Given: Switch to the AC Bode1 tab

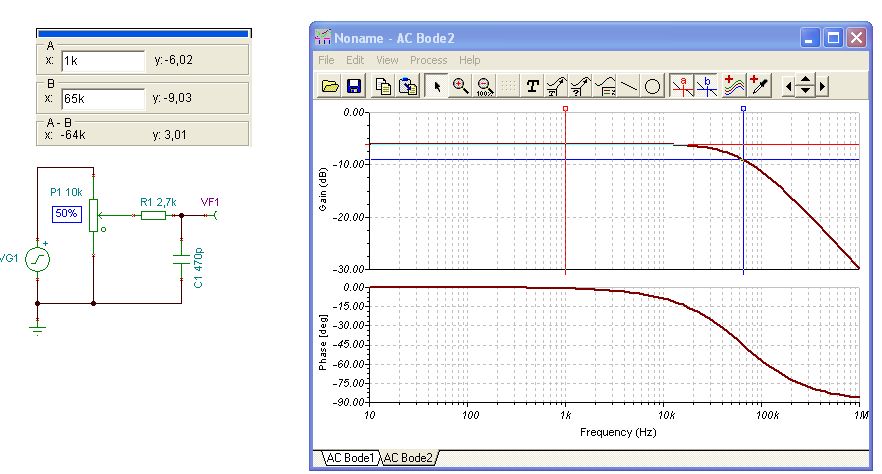Looking at the screenshot, I should 350,458.
